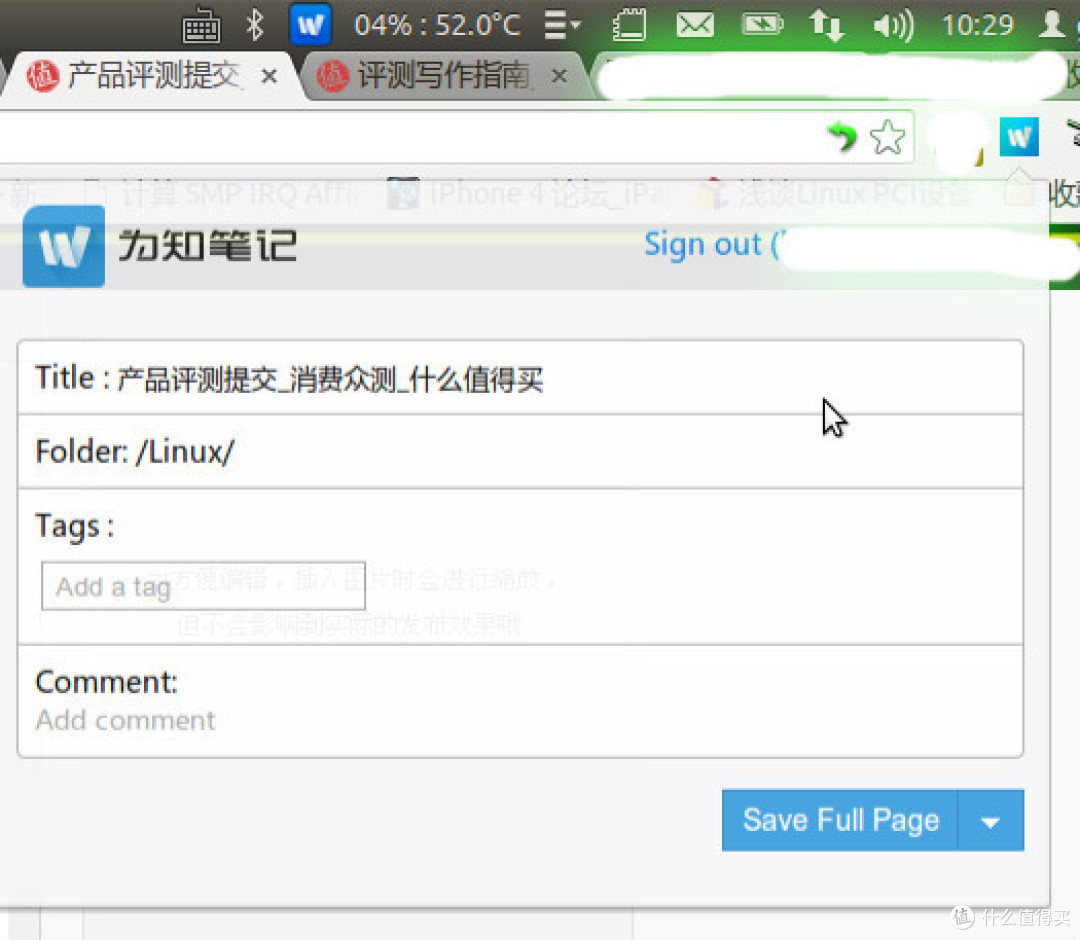
Task: Close the 评测写作指南 tab
Action: click(x=559, y=76)
